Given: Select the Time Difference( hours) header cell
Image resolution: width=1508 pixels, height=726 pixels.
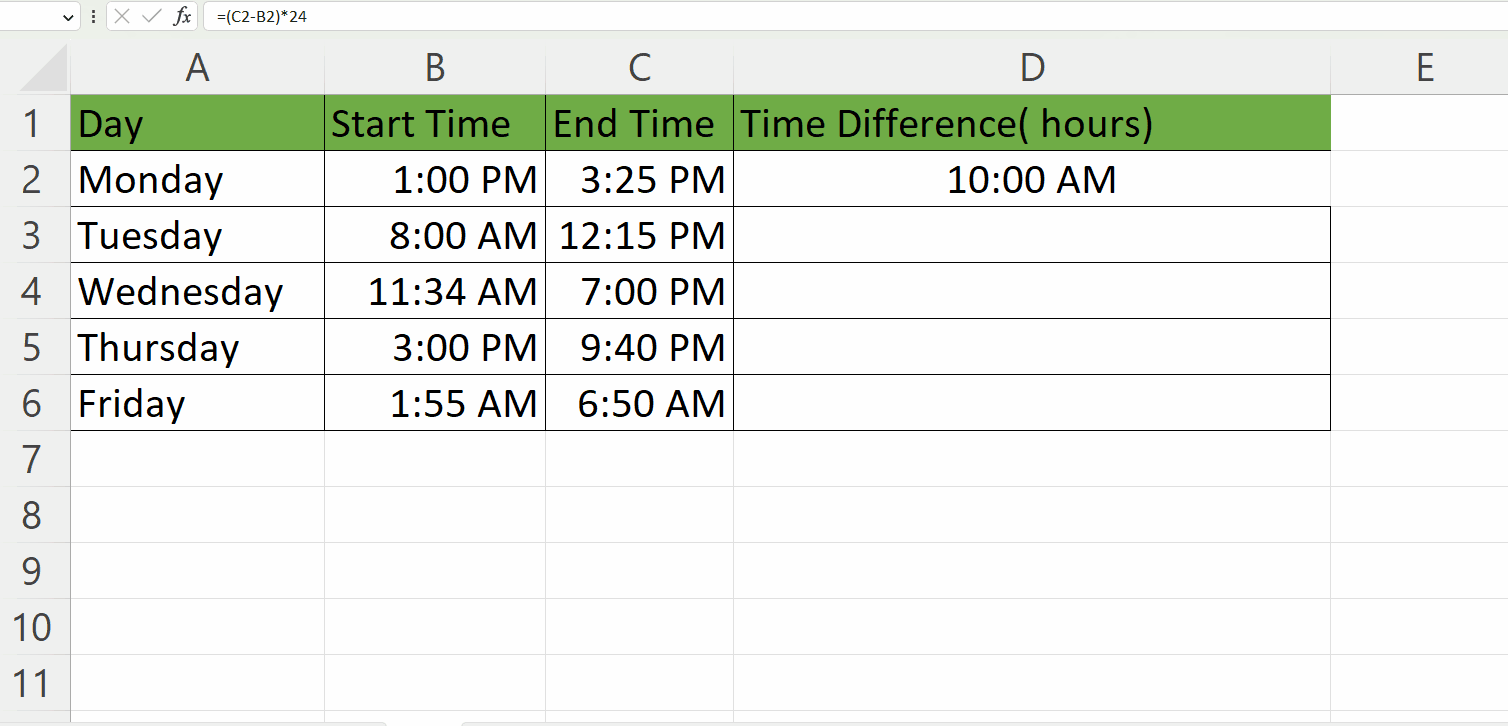Looking at the screenshot, I should pos(1032,123).
